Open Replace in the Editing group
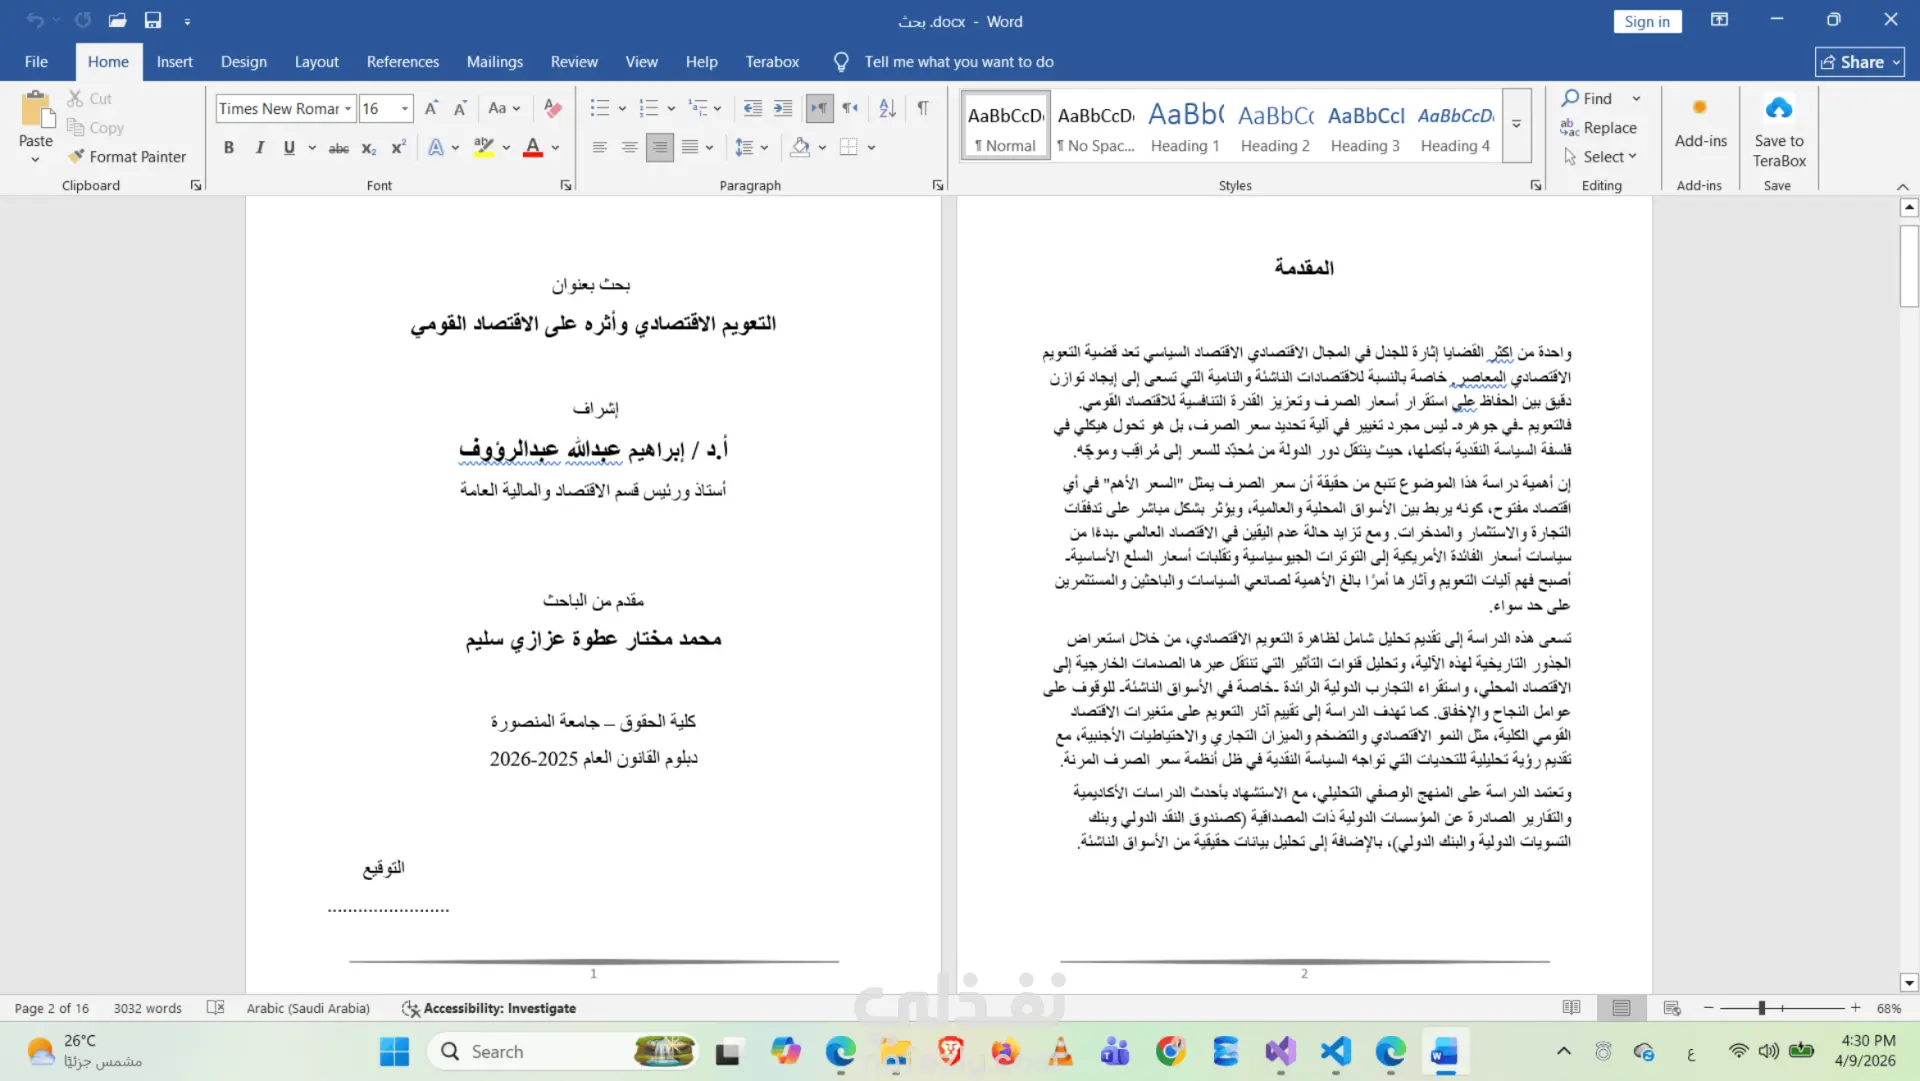1920x1081 pixels. tap(1599, 128)
